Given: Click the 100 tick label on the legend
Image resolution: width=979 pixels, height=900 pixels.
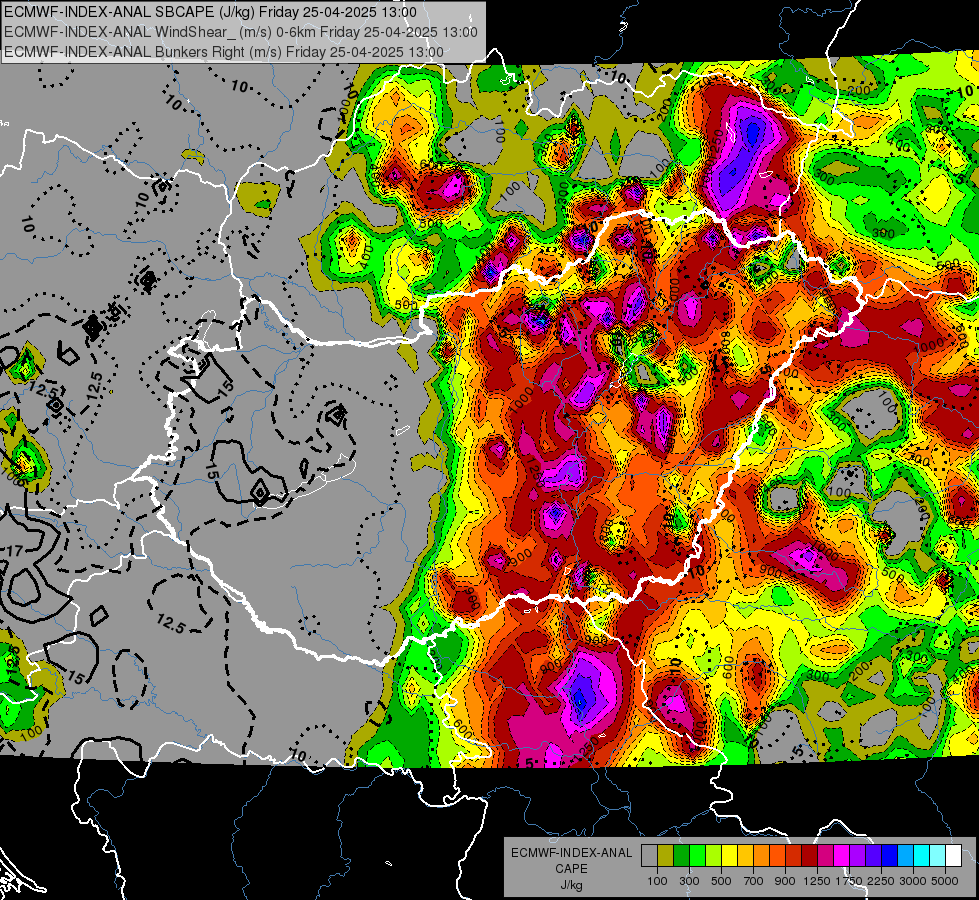Looking at the screenshot, I should tap(657, 881).
